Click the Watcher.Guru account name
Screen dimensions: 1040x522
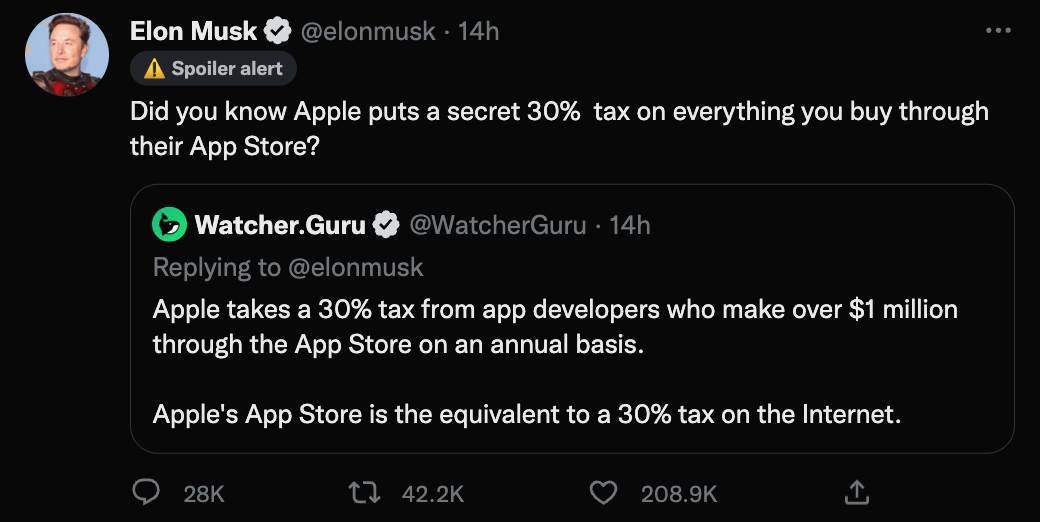280,225
